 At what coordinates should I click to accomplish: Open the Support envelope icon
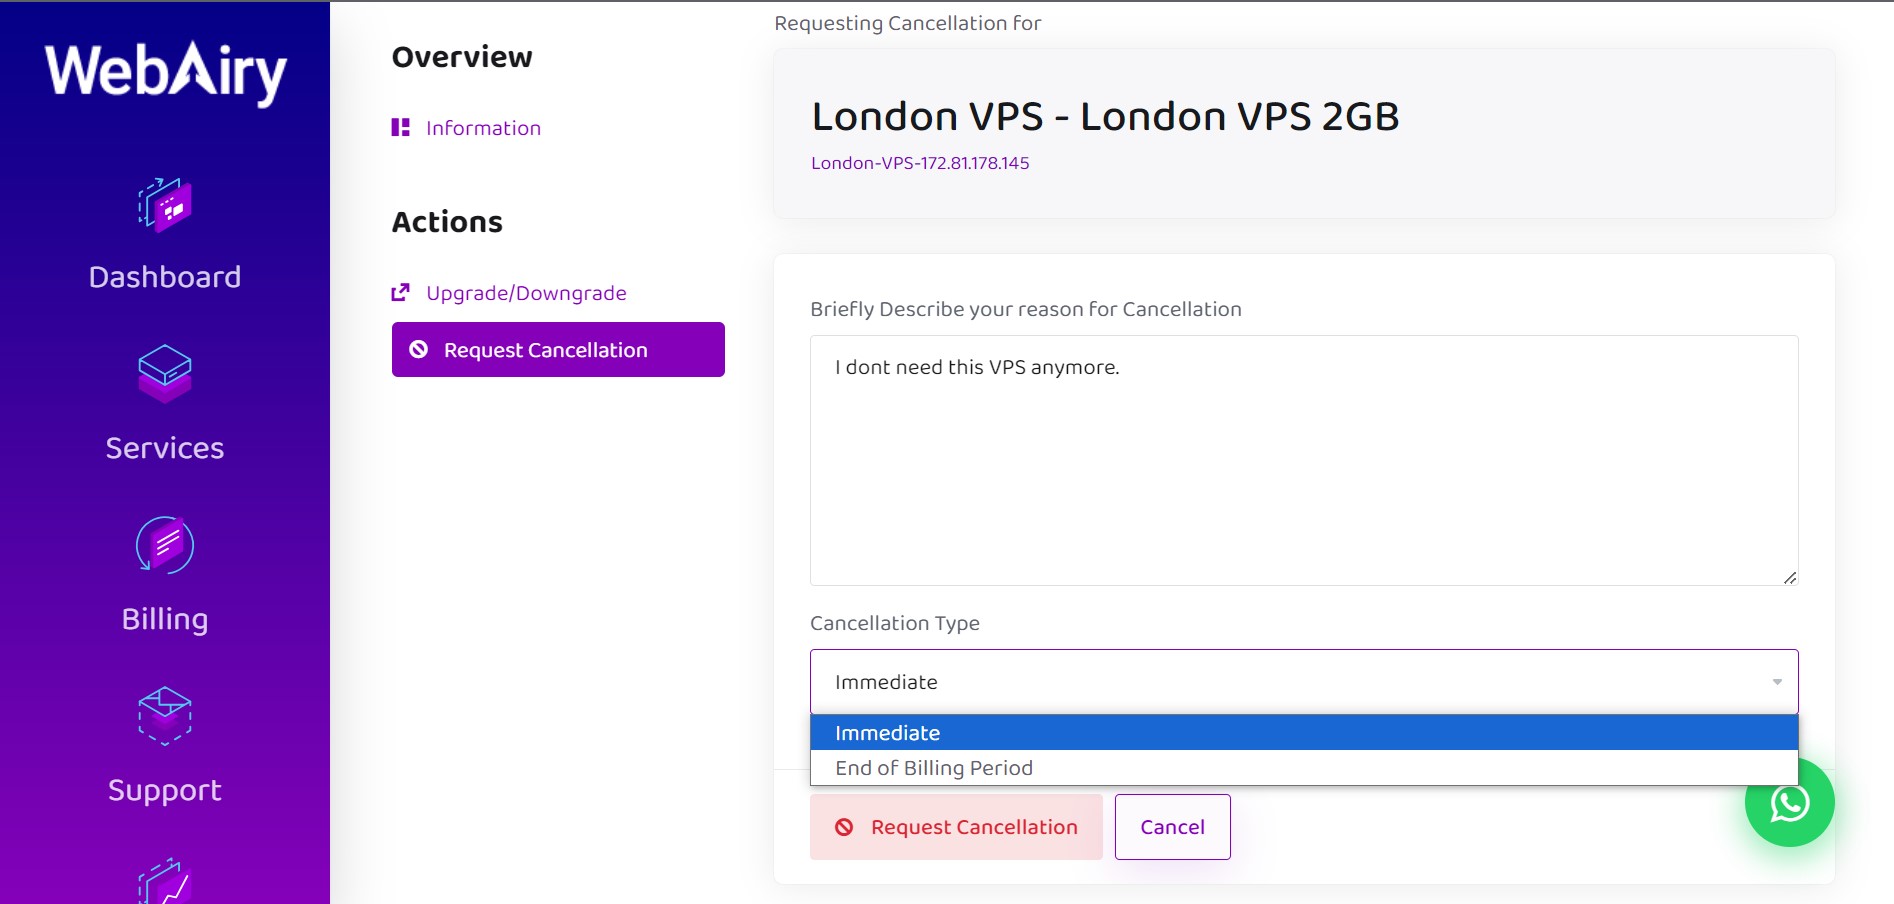[165, 716]
